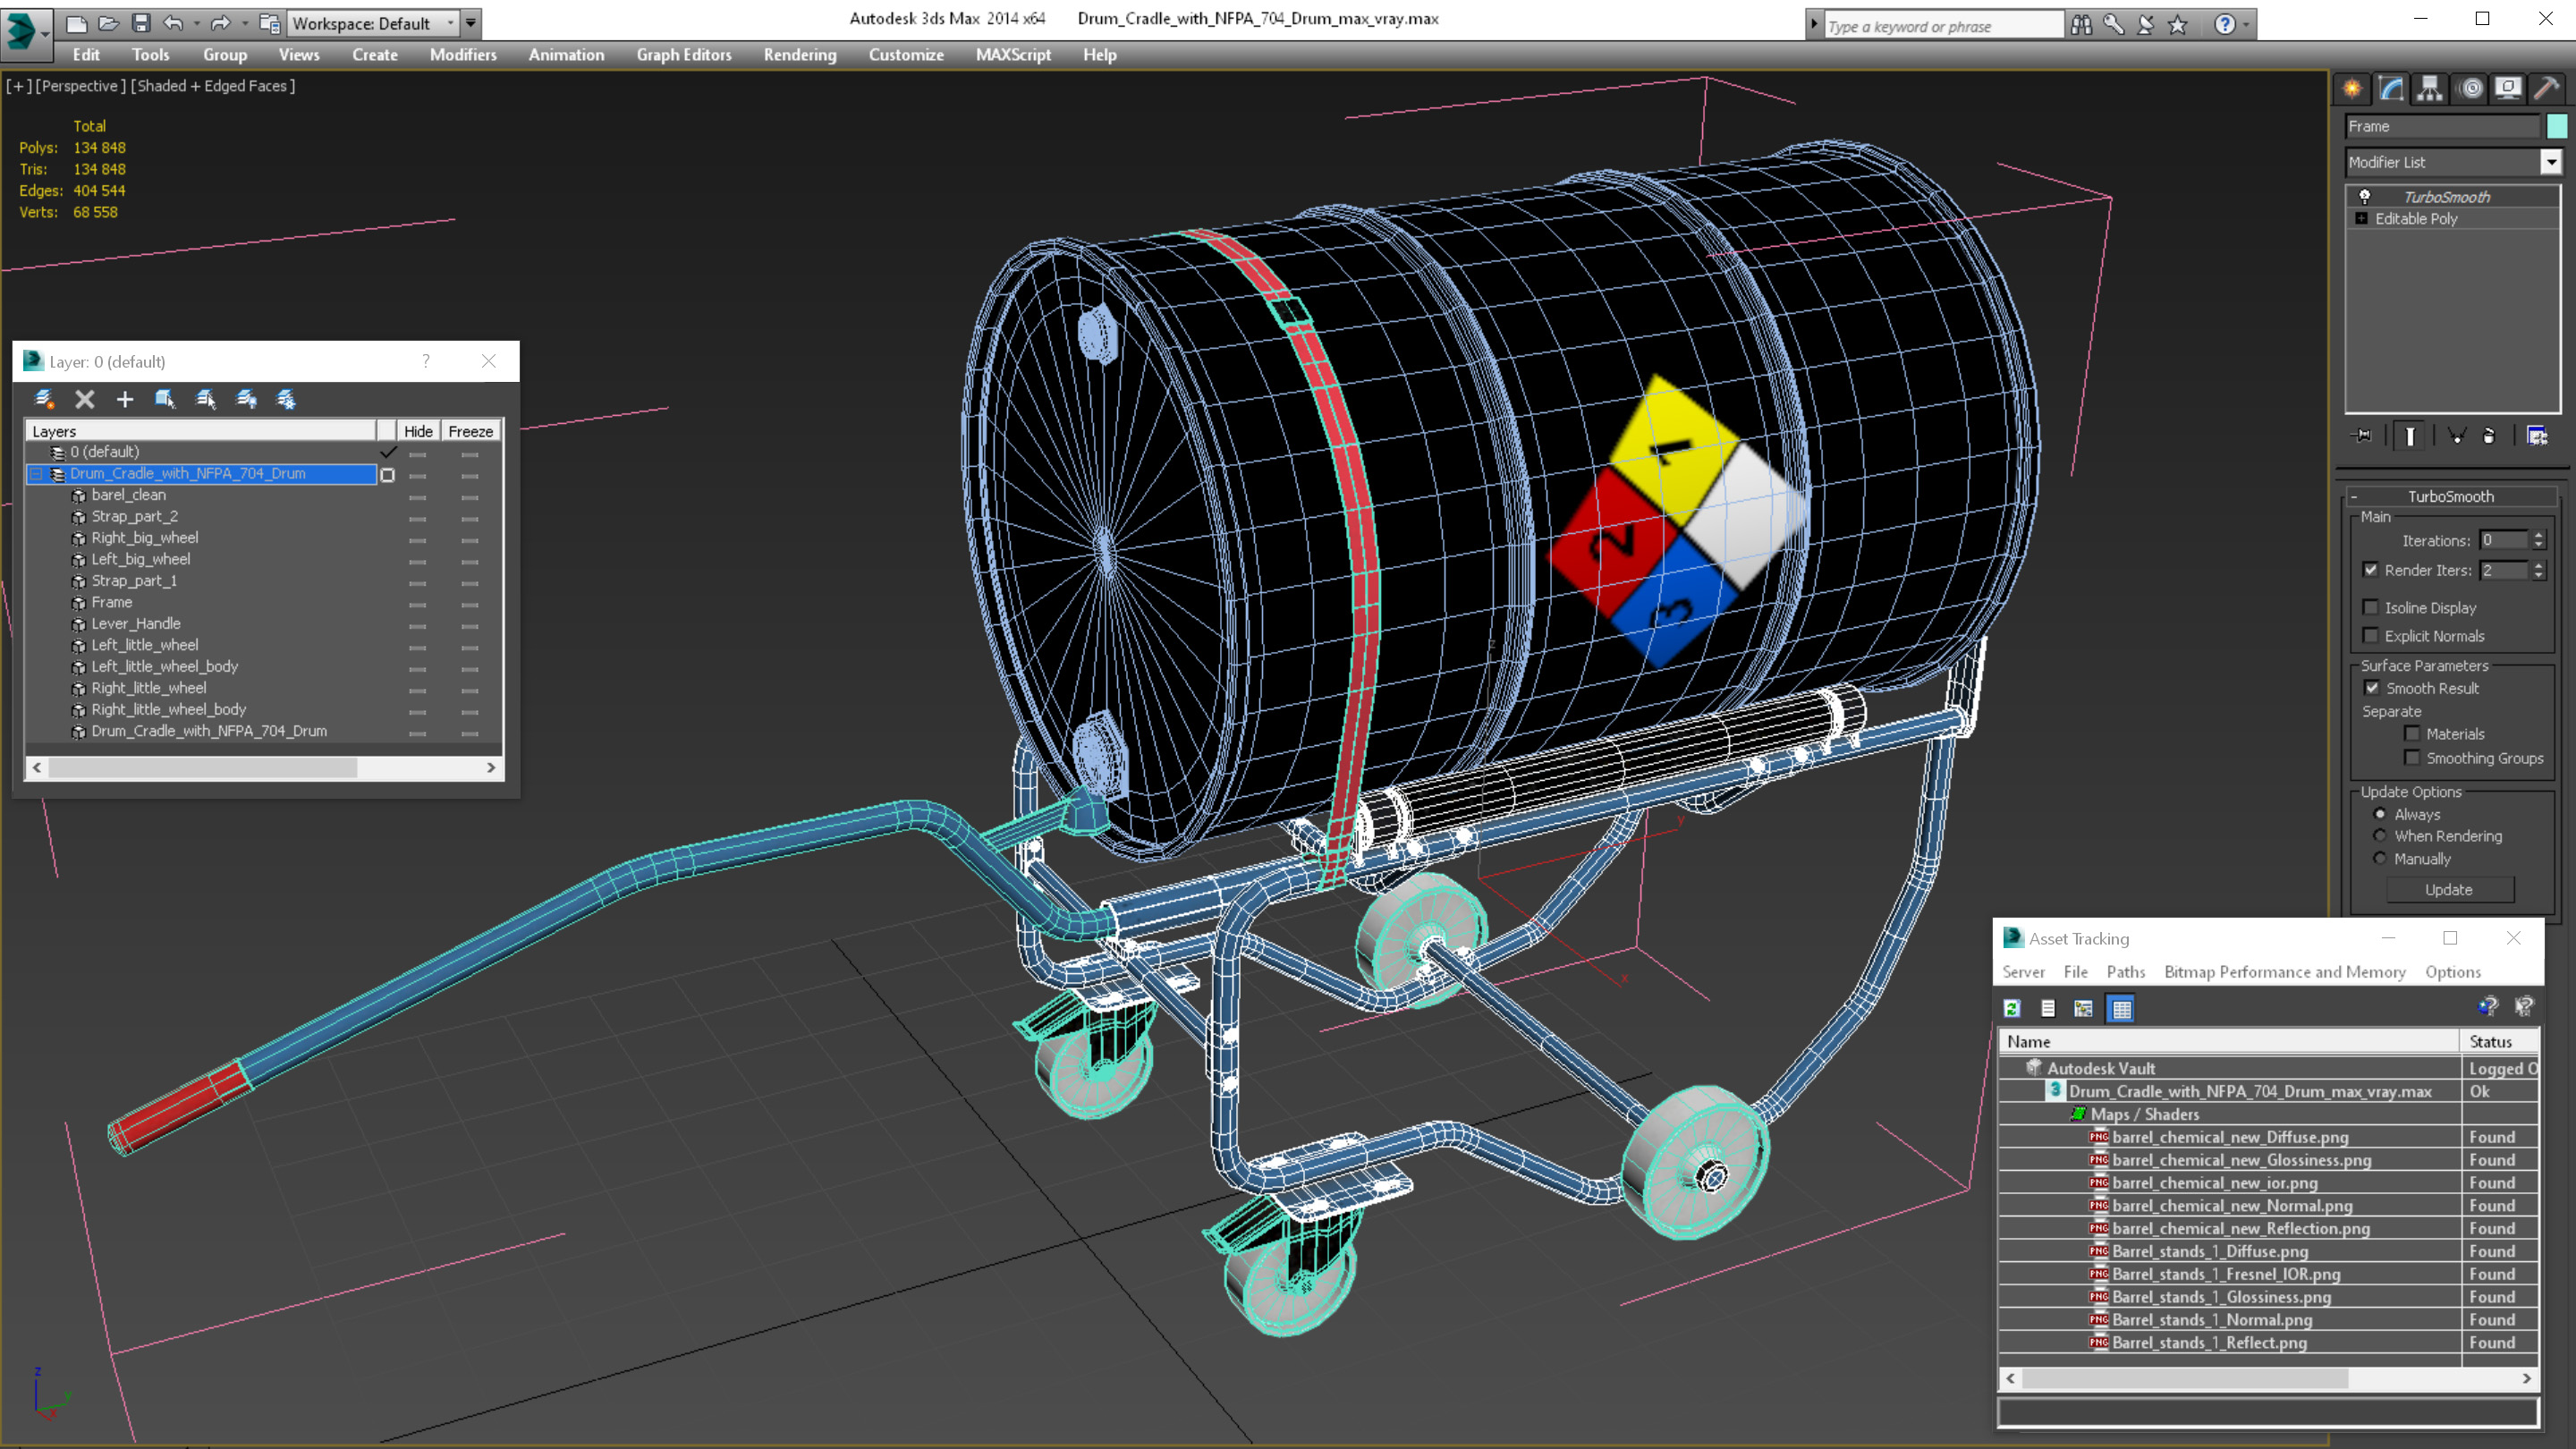Enable Separate by Smoothing Groups checkbox

click(2412, 758)
